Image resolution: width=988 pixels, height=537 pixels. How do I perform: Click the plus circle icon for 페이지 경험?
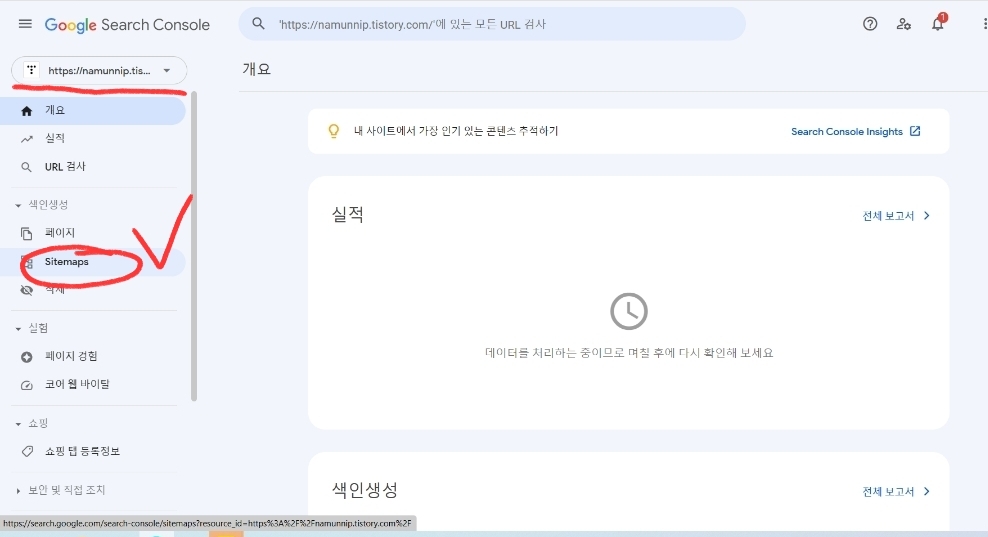26,357
